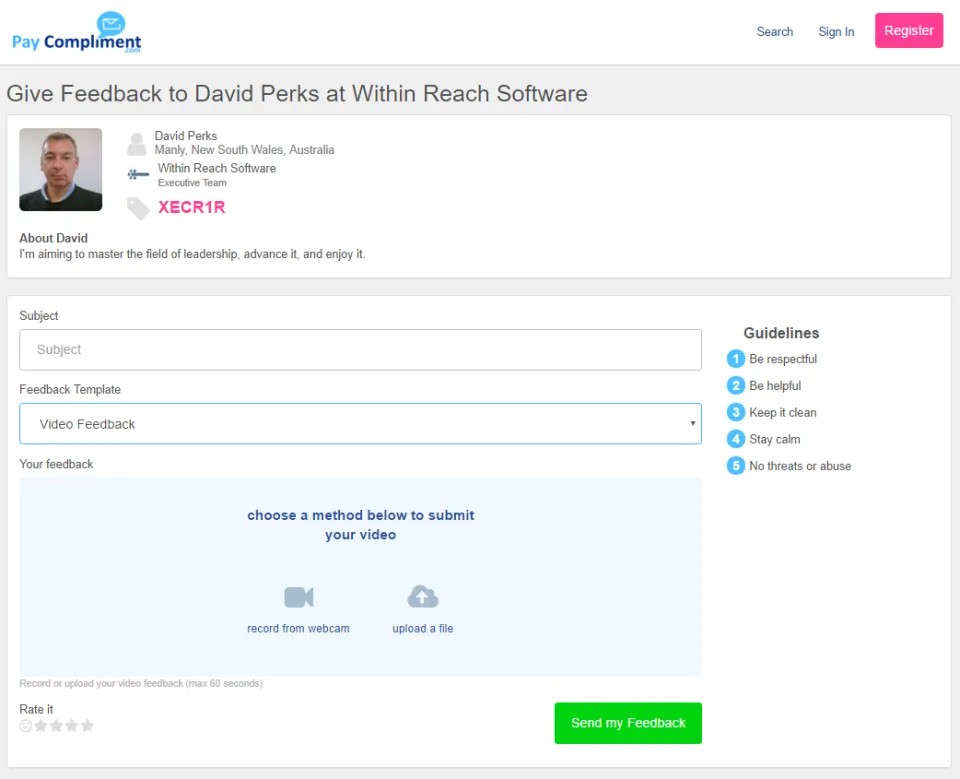Screen dimensions: 960x779
Task: Click the webcam camera icon
Action: (299, 597)
